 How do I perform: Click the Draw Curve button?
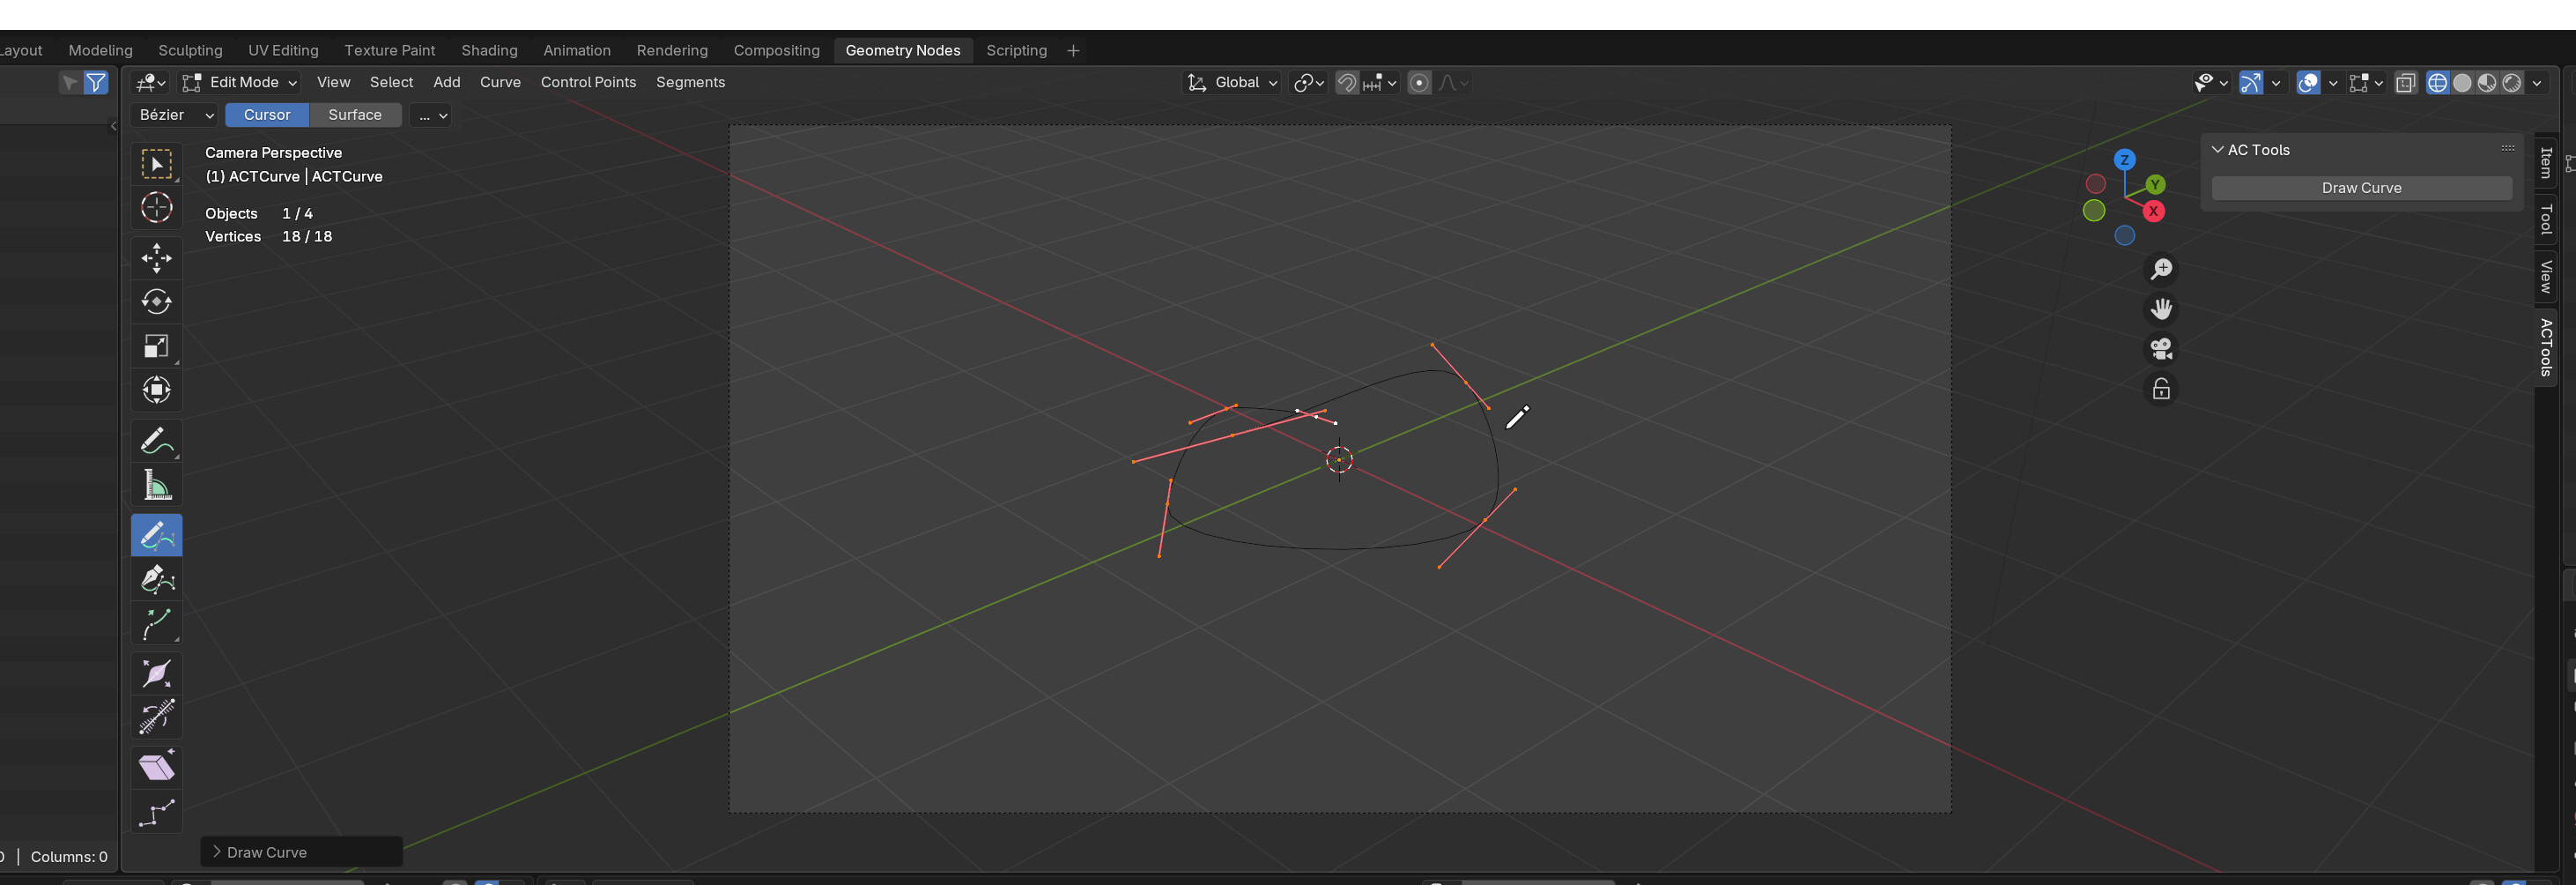click(2361, 188)
